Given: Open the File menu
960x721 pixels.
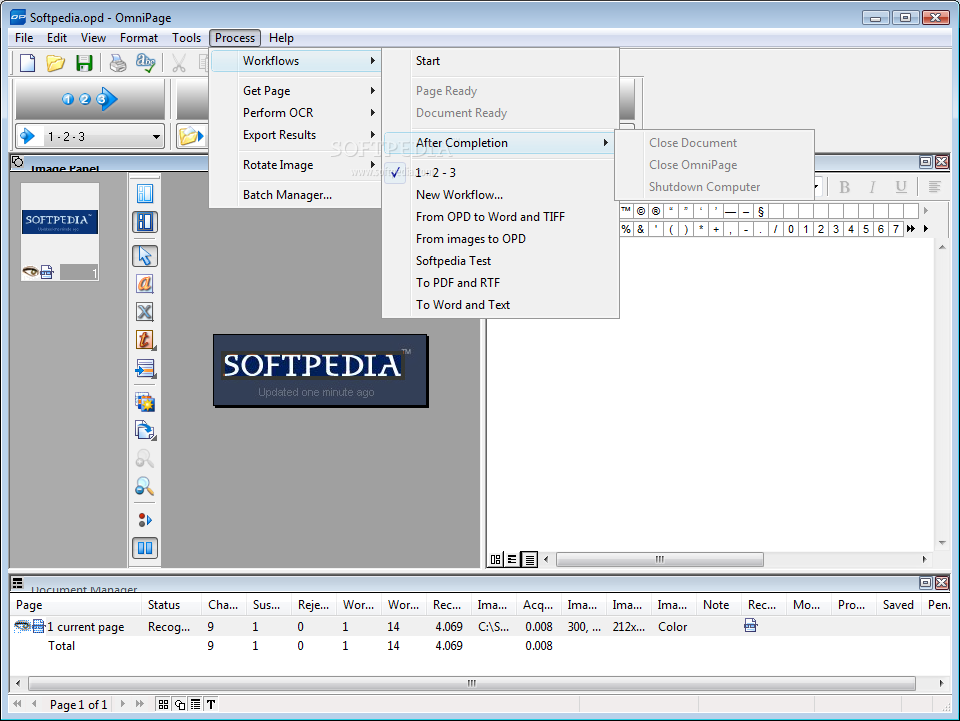Looking at the screenshot, I should click(24, 38).
